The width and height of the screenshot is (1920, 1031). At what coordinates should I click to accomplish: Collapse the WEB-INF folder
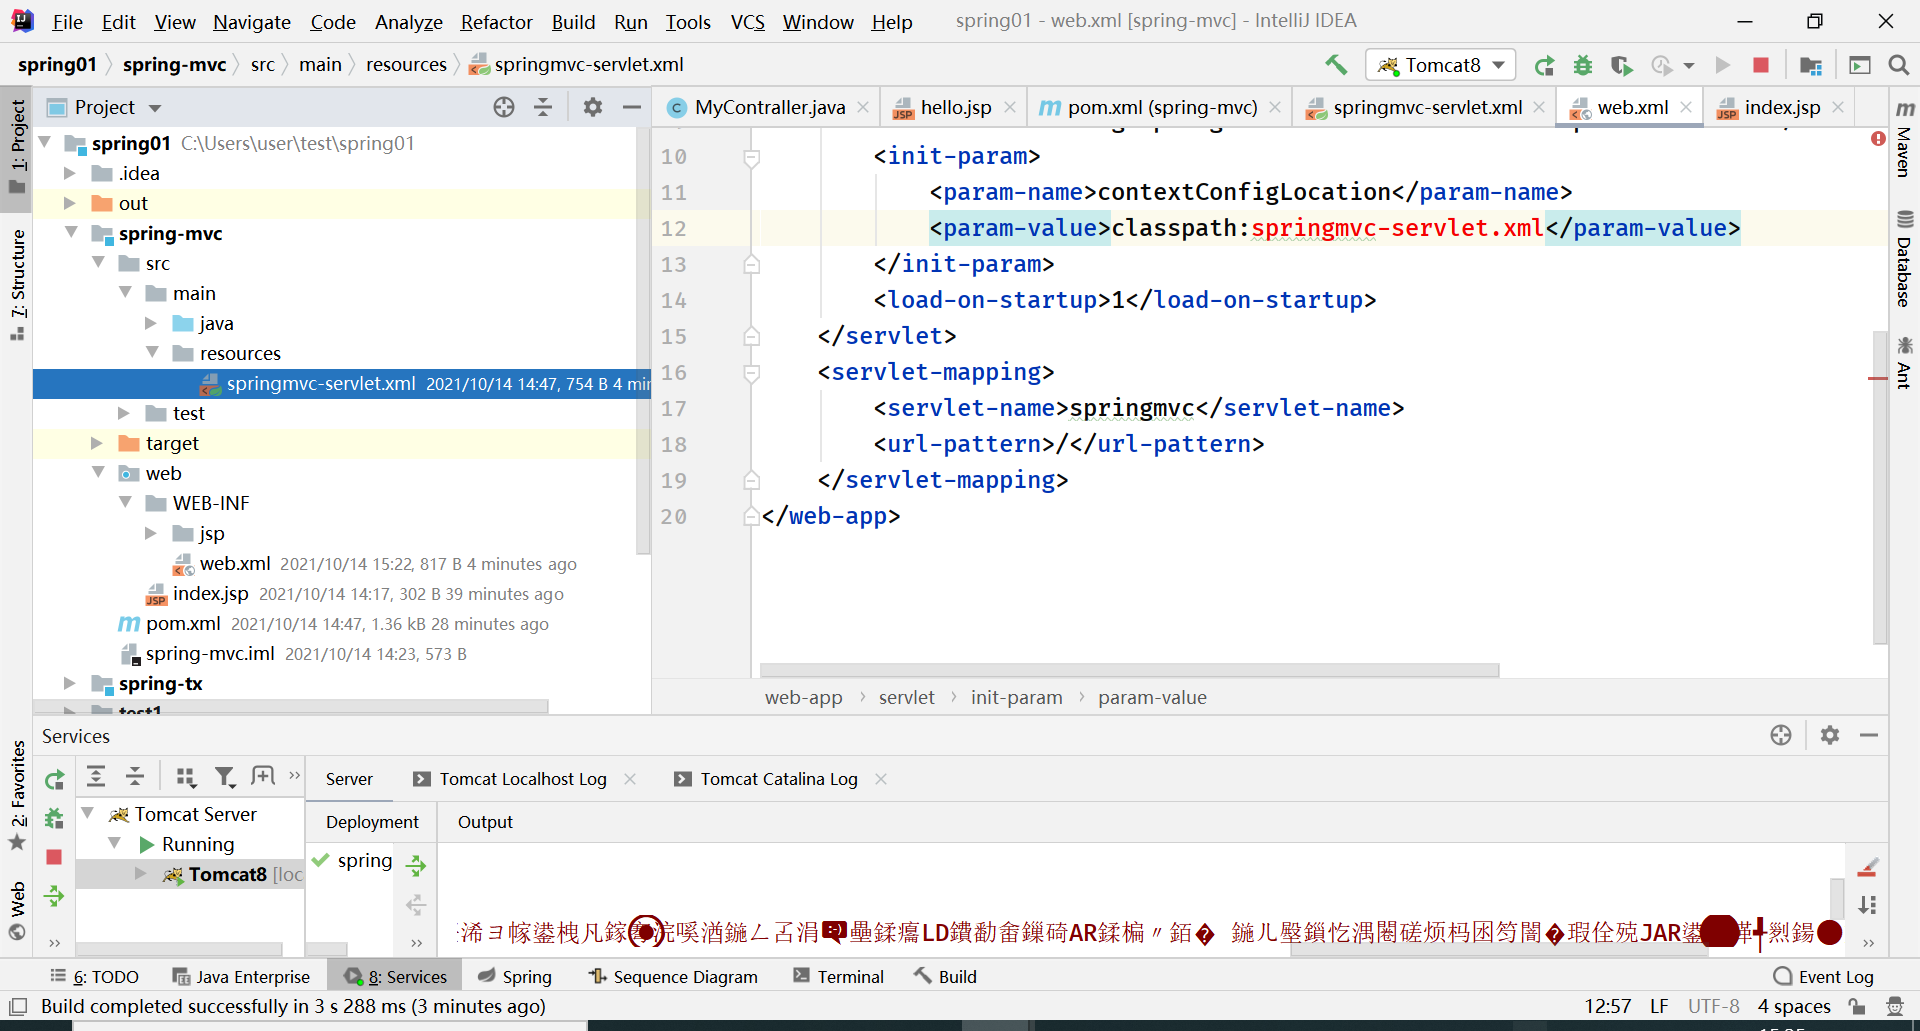(x=125, y=503)
